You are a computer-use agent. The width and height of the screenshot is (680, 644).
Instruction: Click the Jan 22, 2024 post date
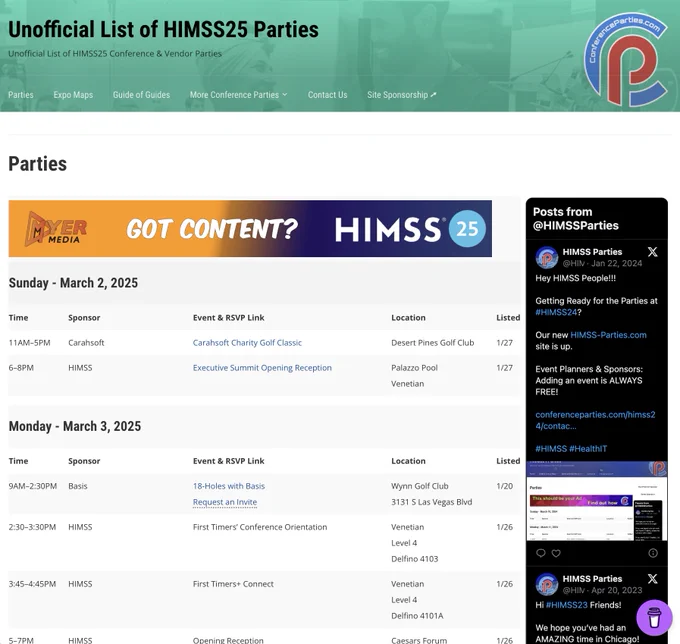point(617,263)
